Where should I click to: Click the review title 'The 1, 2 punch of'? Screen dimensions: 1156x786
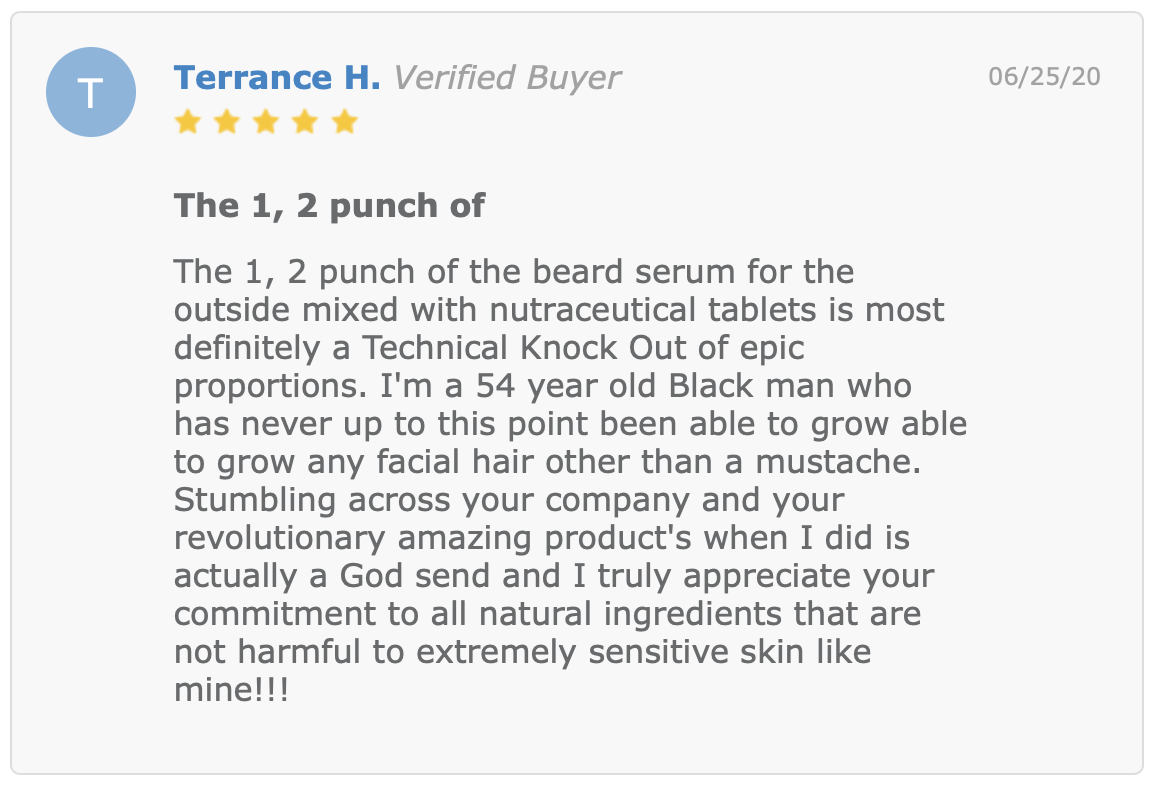(329, 206)
